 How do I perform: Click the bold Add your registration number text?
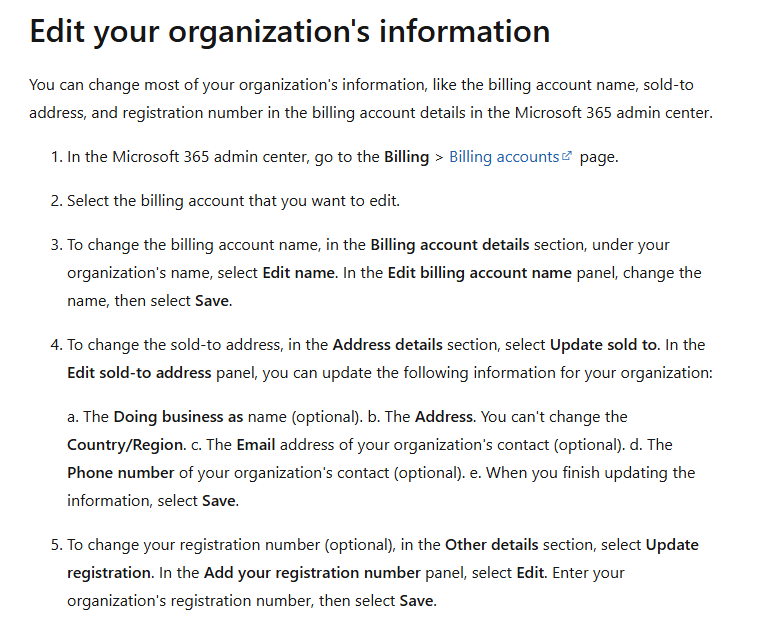click(312, 573)
